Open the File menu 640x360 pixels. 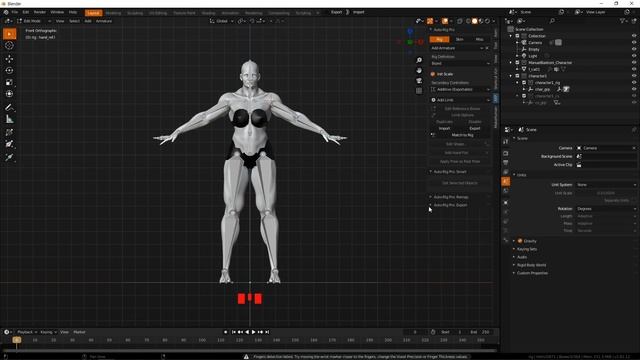click(x=15, y=12)
